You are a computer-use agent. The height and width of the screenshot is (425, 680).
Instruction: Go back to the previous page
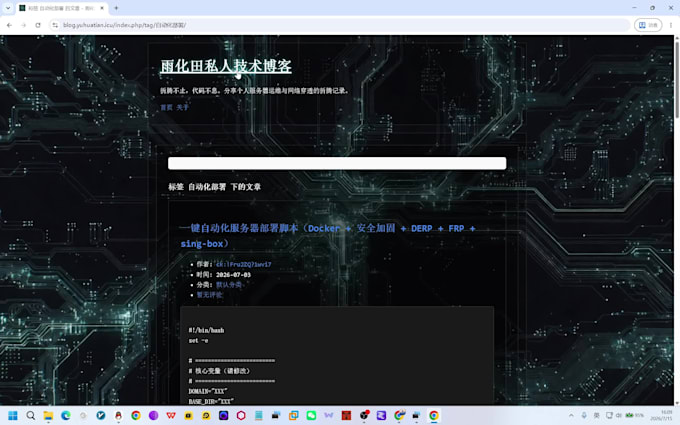(9, 25)
